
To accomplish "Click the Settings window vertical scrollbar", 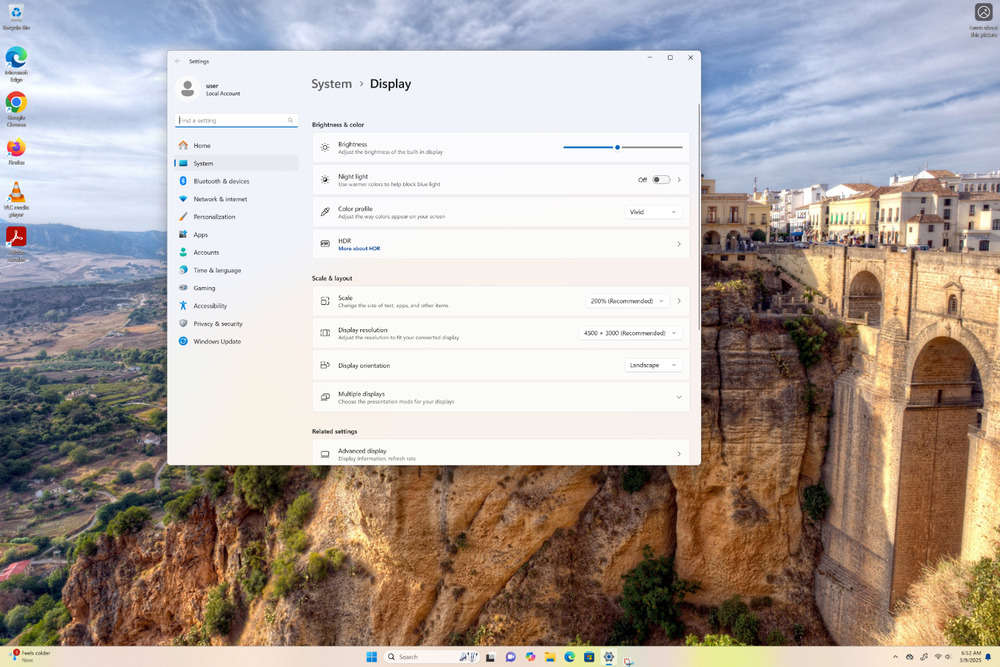I will point(699,217).
